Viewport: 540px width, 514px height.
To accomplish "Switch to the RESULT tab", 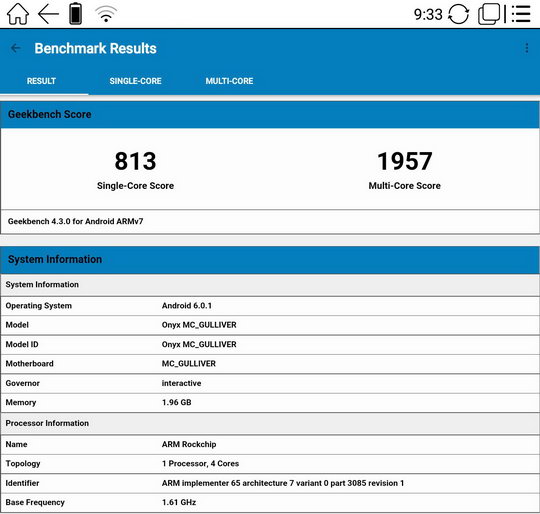I will pos(41,81).
